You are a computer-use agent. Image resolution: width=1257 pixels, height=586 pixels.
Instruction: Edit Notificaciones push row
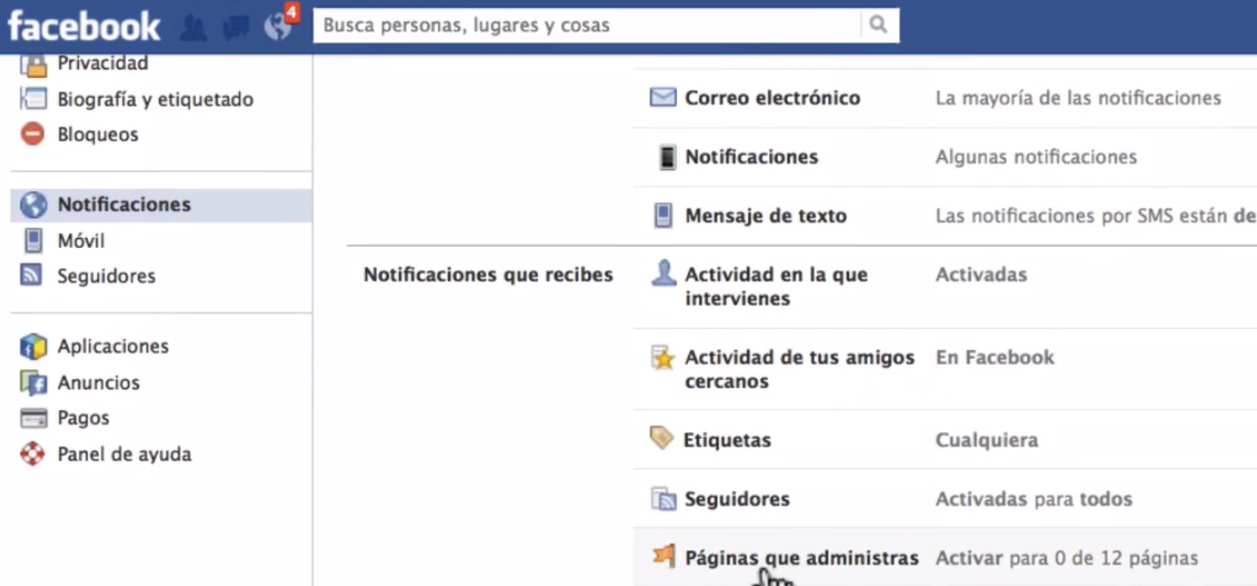945,157
